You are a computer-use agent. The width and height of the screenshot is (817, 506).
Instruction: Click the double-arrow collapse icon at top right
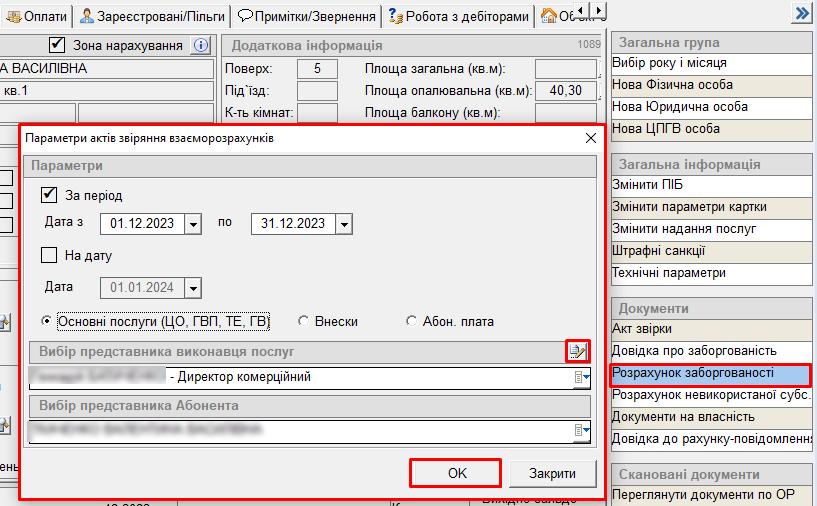(800, 13)
